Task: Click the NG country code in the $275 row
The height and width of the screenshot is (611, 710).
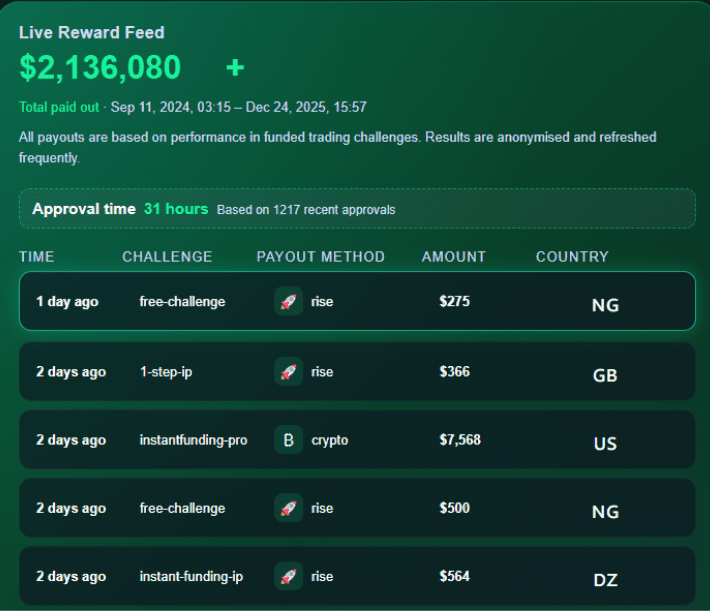Action: pos(605,305)
